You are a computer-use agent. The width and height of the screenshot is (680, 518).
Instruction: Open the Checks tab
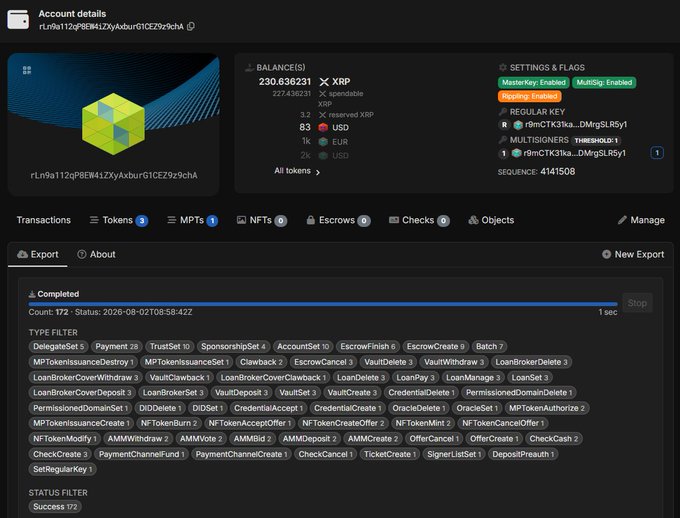click(x=419, y=220)
